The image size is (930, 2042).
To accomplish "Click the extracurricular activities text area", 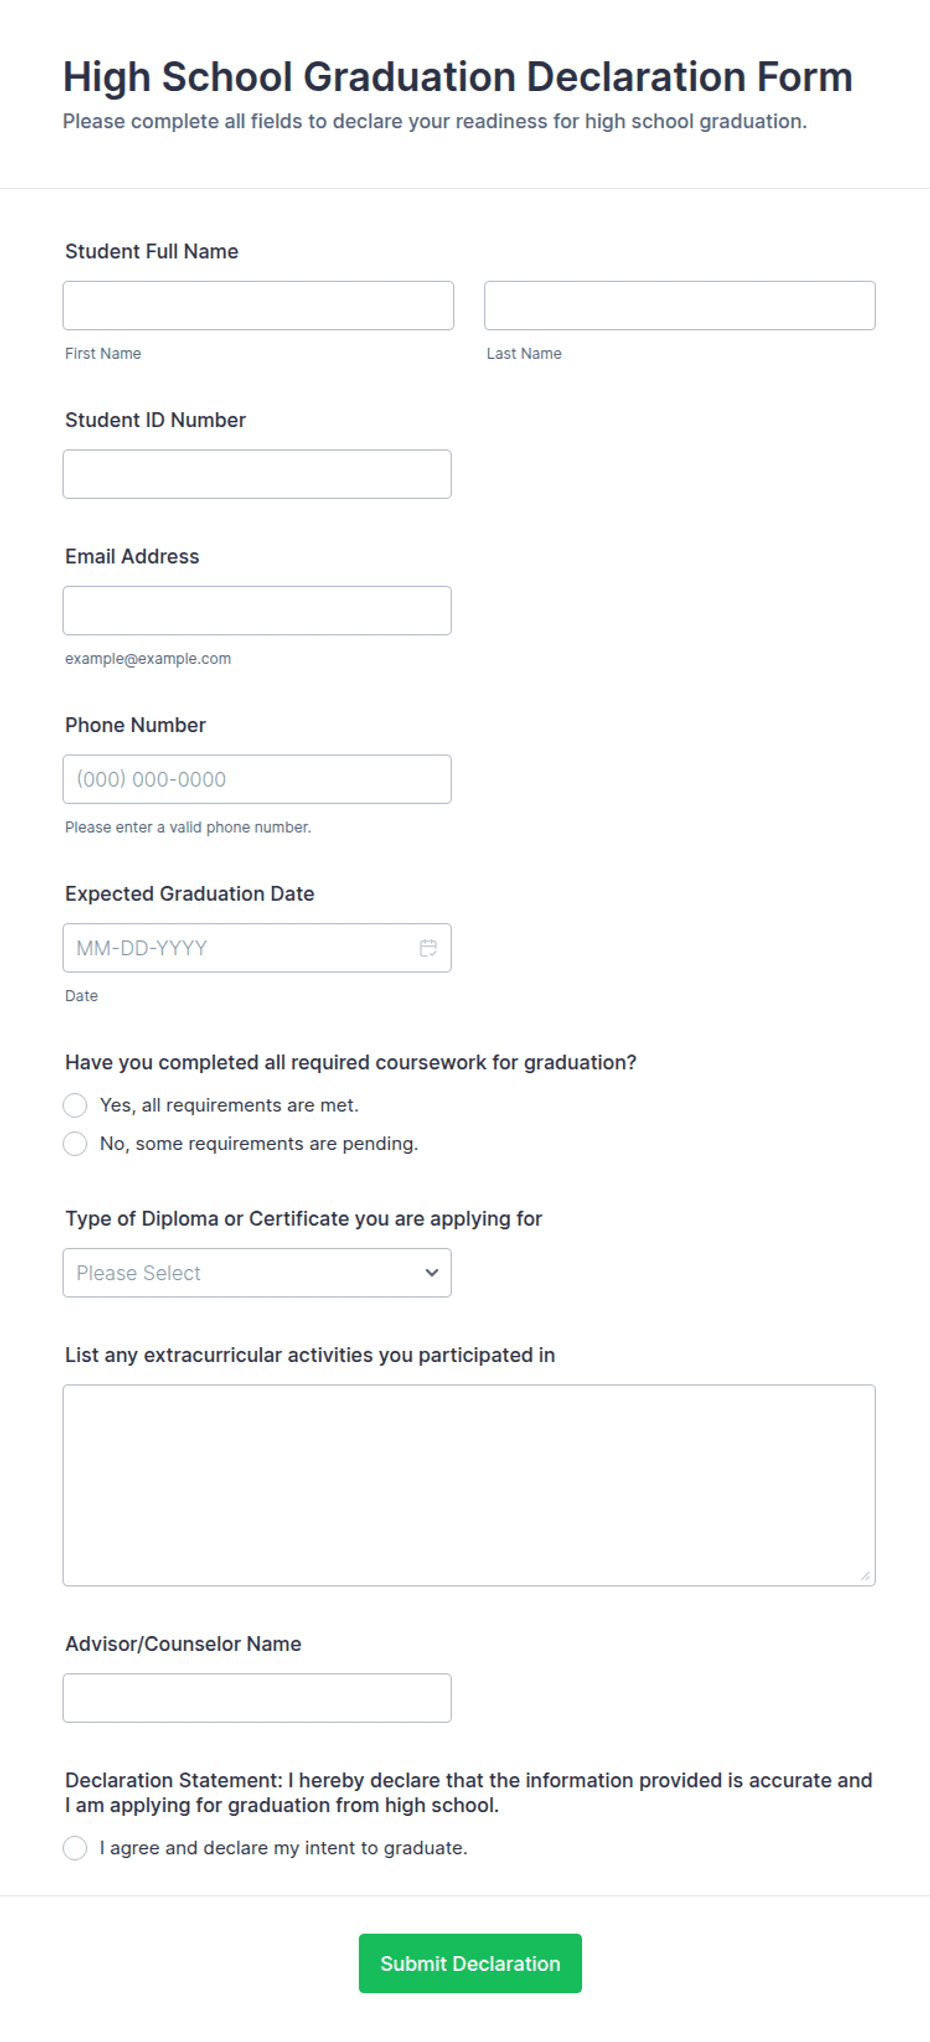I will click(469, 1485).
